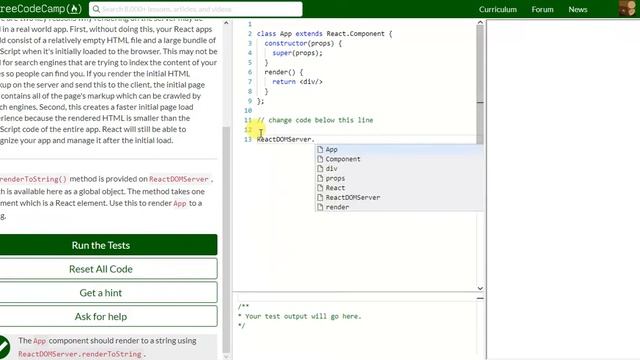Screen dimensions: 640x360
Task: Open the user profile avatar
Action: (627, 9)
